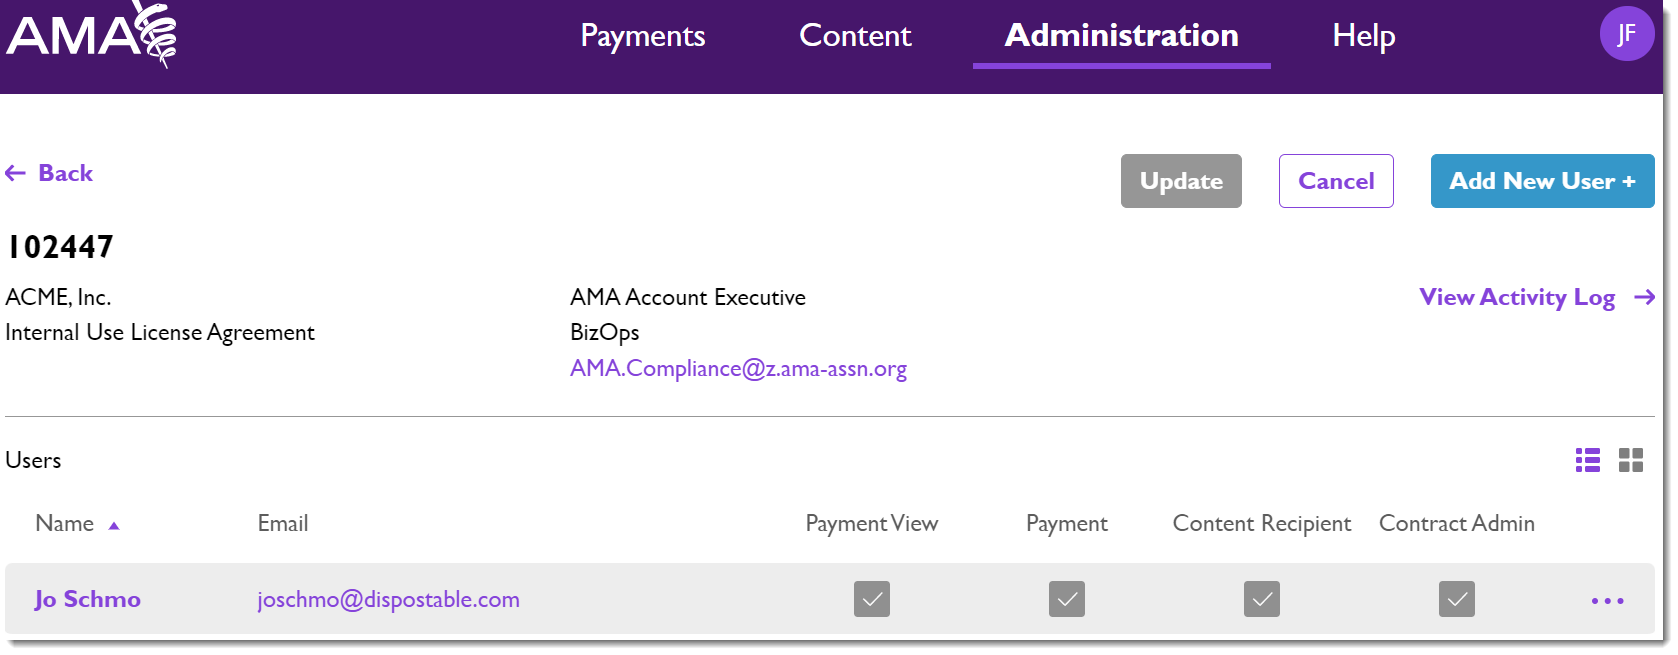Image resolution: width=1678 pixels, height=655 pixels.
Task: Toggle the Name column sort arrow
Action: click(x=114, y=526)
